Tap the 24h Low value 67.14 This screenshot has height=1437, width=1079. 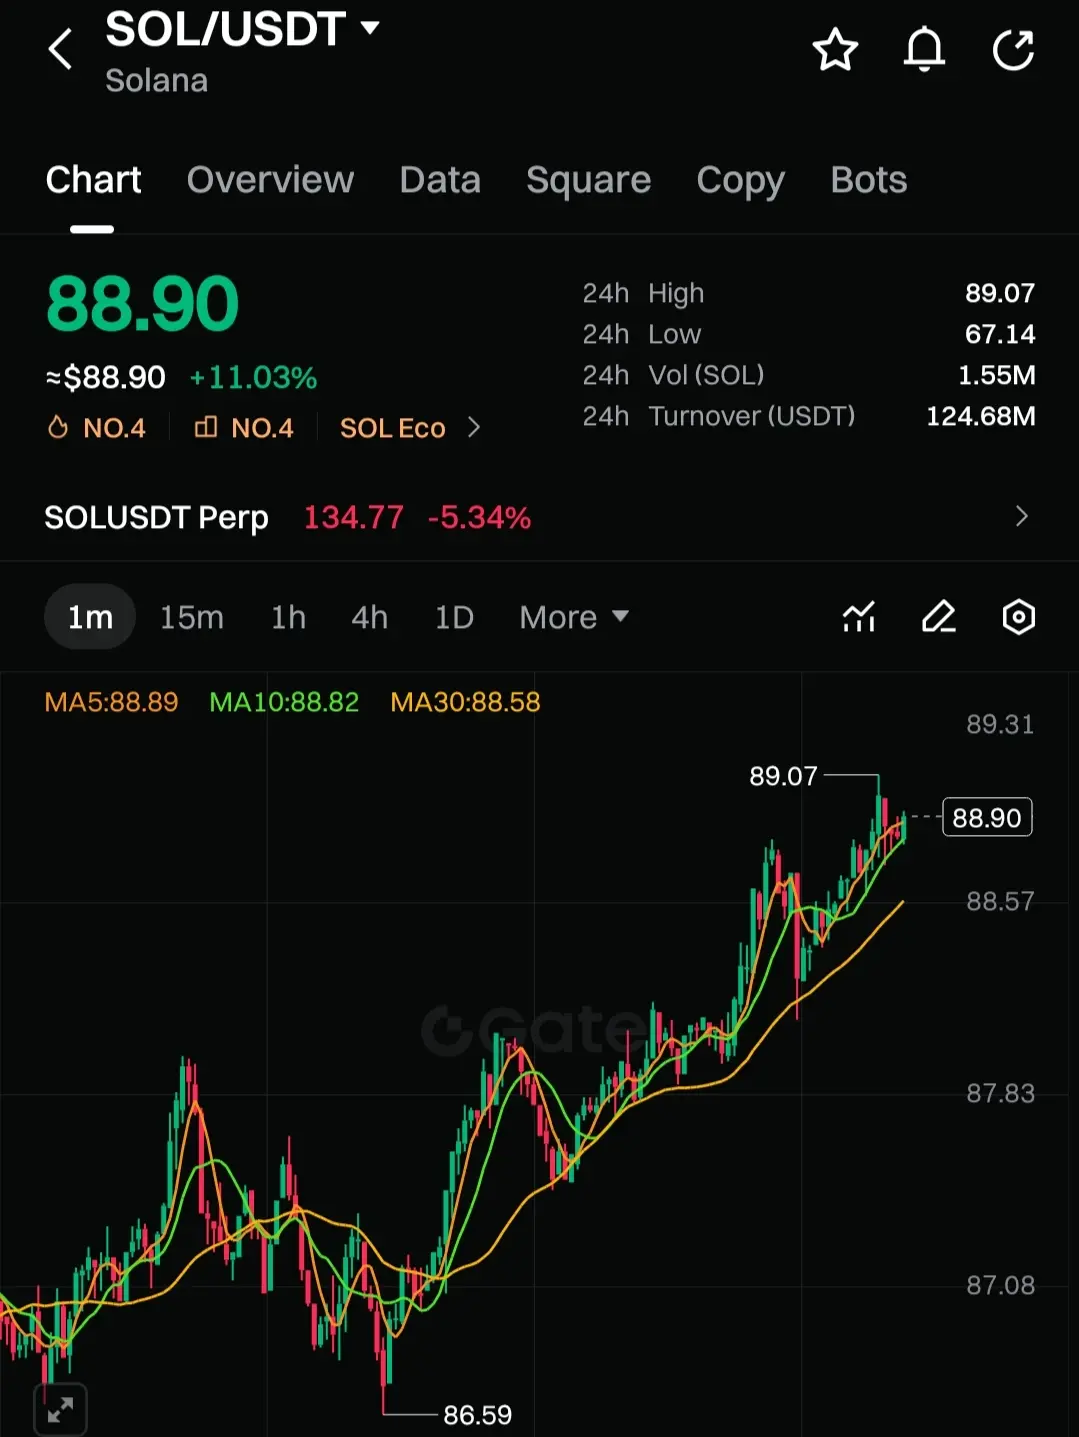[x=999, y=334]
